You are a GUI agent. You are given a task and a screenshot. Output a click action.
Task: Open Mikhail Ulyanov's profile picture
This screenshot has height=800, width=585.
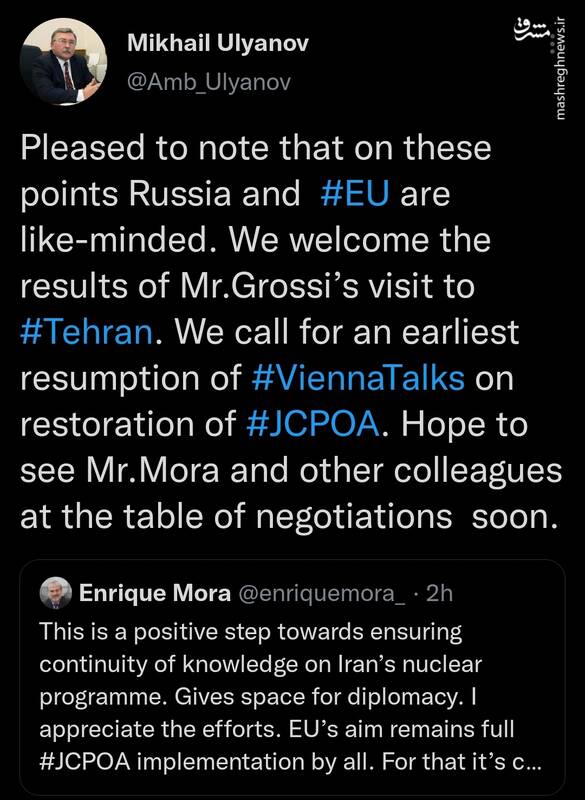click(x=64, y=63)
